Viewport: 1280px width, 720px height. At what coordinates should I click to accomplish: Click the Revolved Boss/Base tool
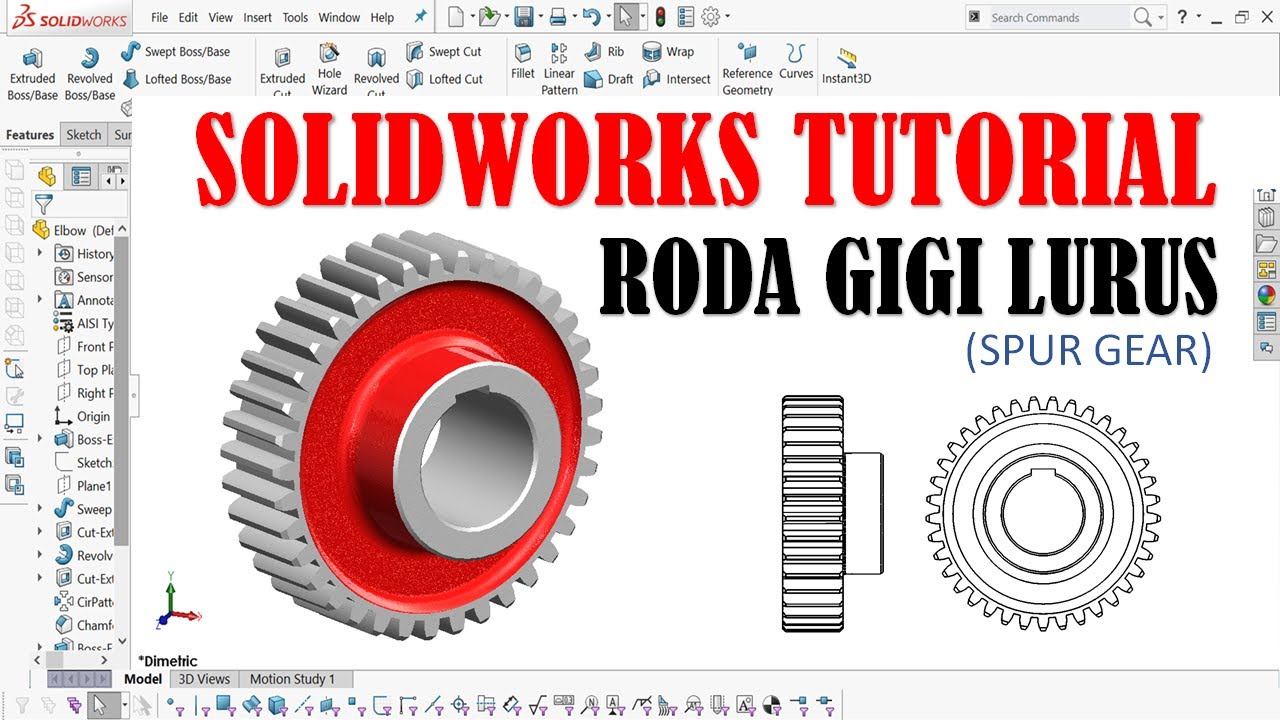(x=90, y=74)
